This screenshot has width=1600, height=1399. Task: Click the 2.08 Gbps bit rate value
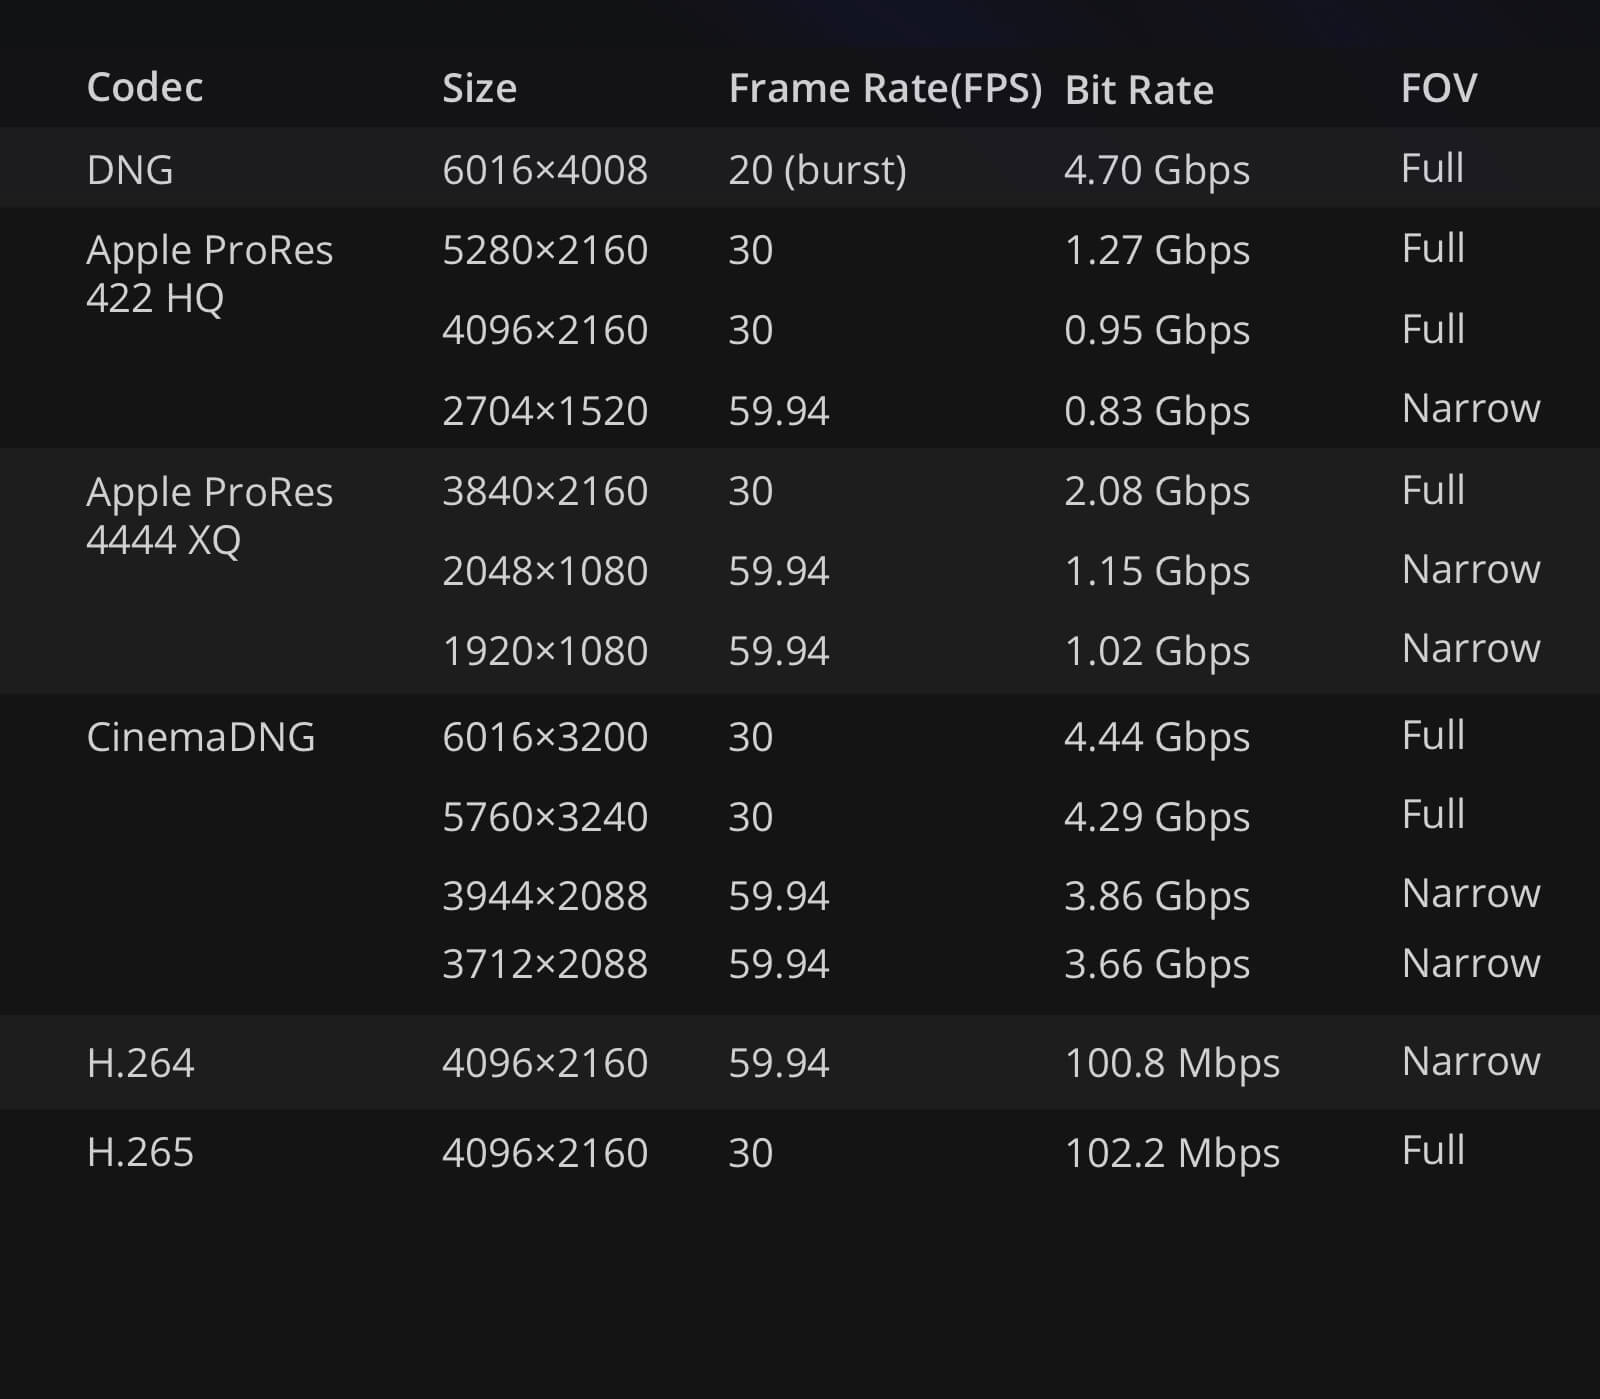click(1157, 492)
